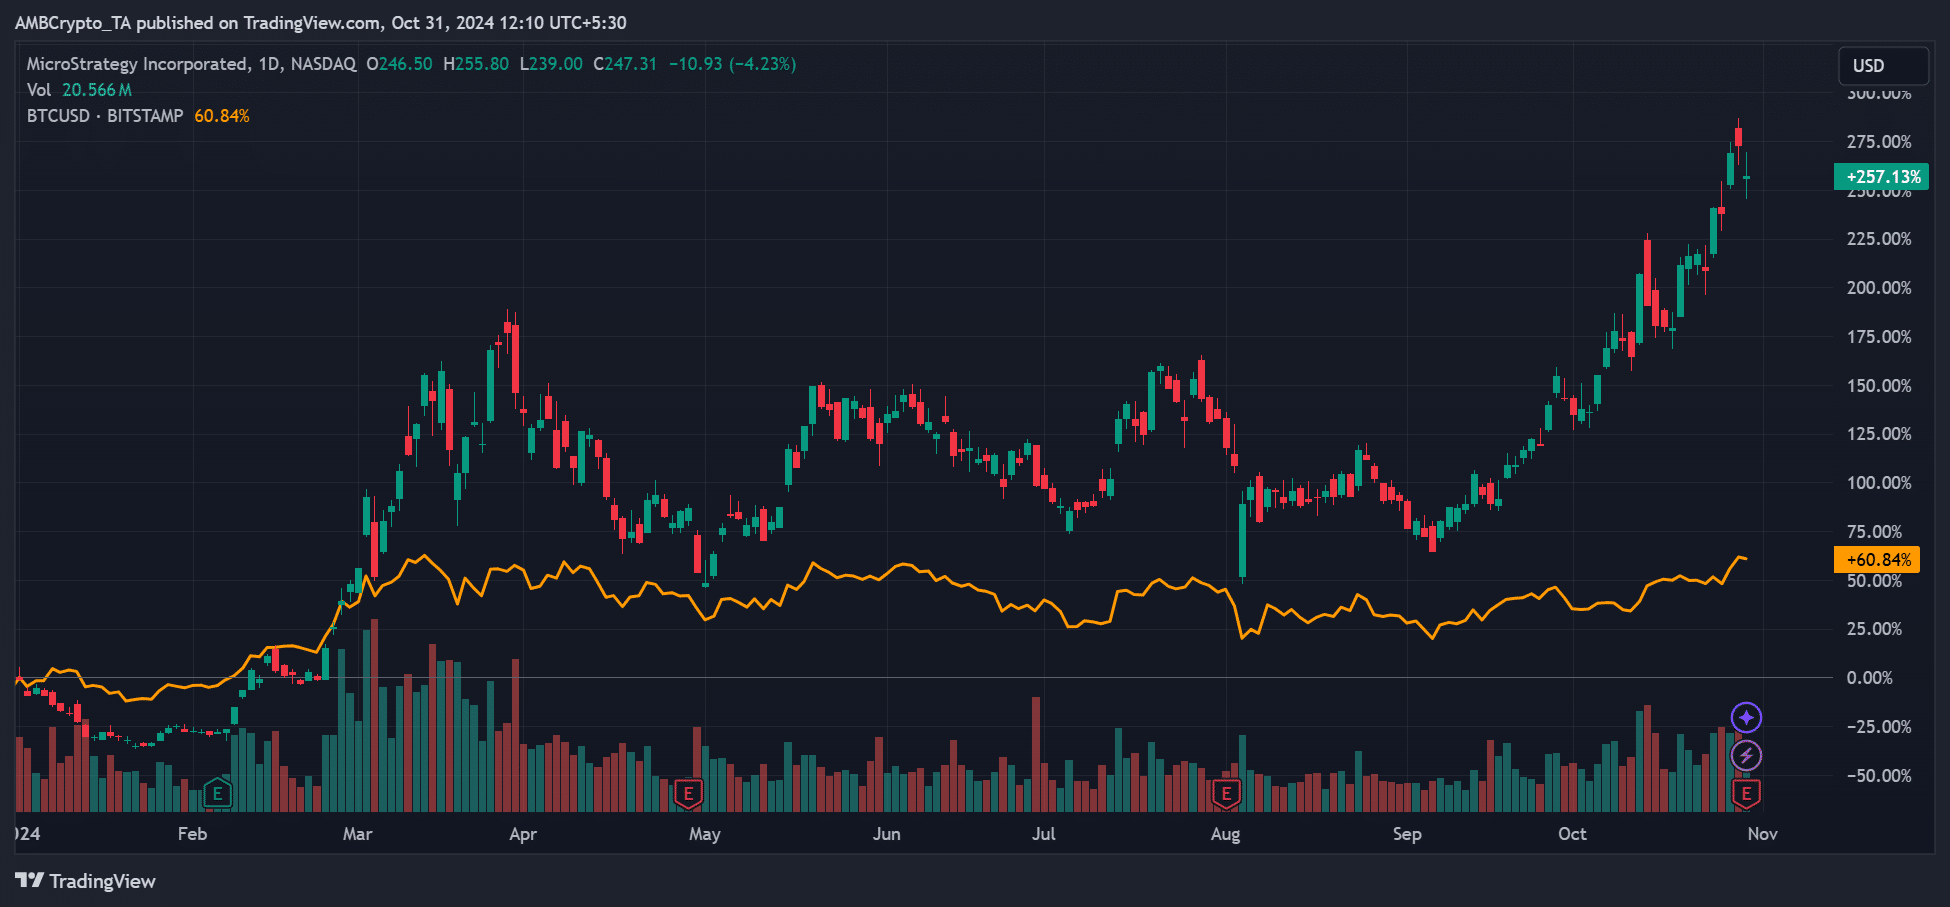Viewport: 1950px width, 907px height.
Task: Click the TradingView logo
Action: pyautogui.click(x=86, y=881)
